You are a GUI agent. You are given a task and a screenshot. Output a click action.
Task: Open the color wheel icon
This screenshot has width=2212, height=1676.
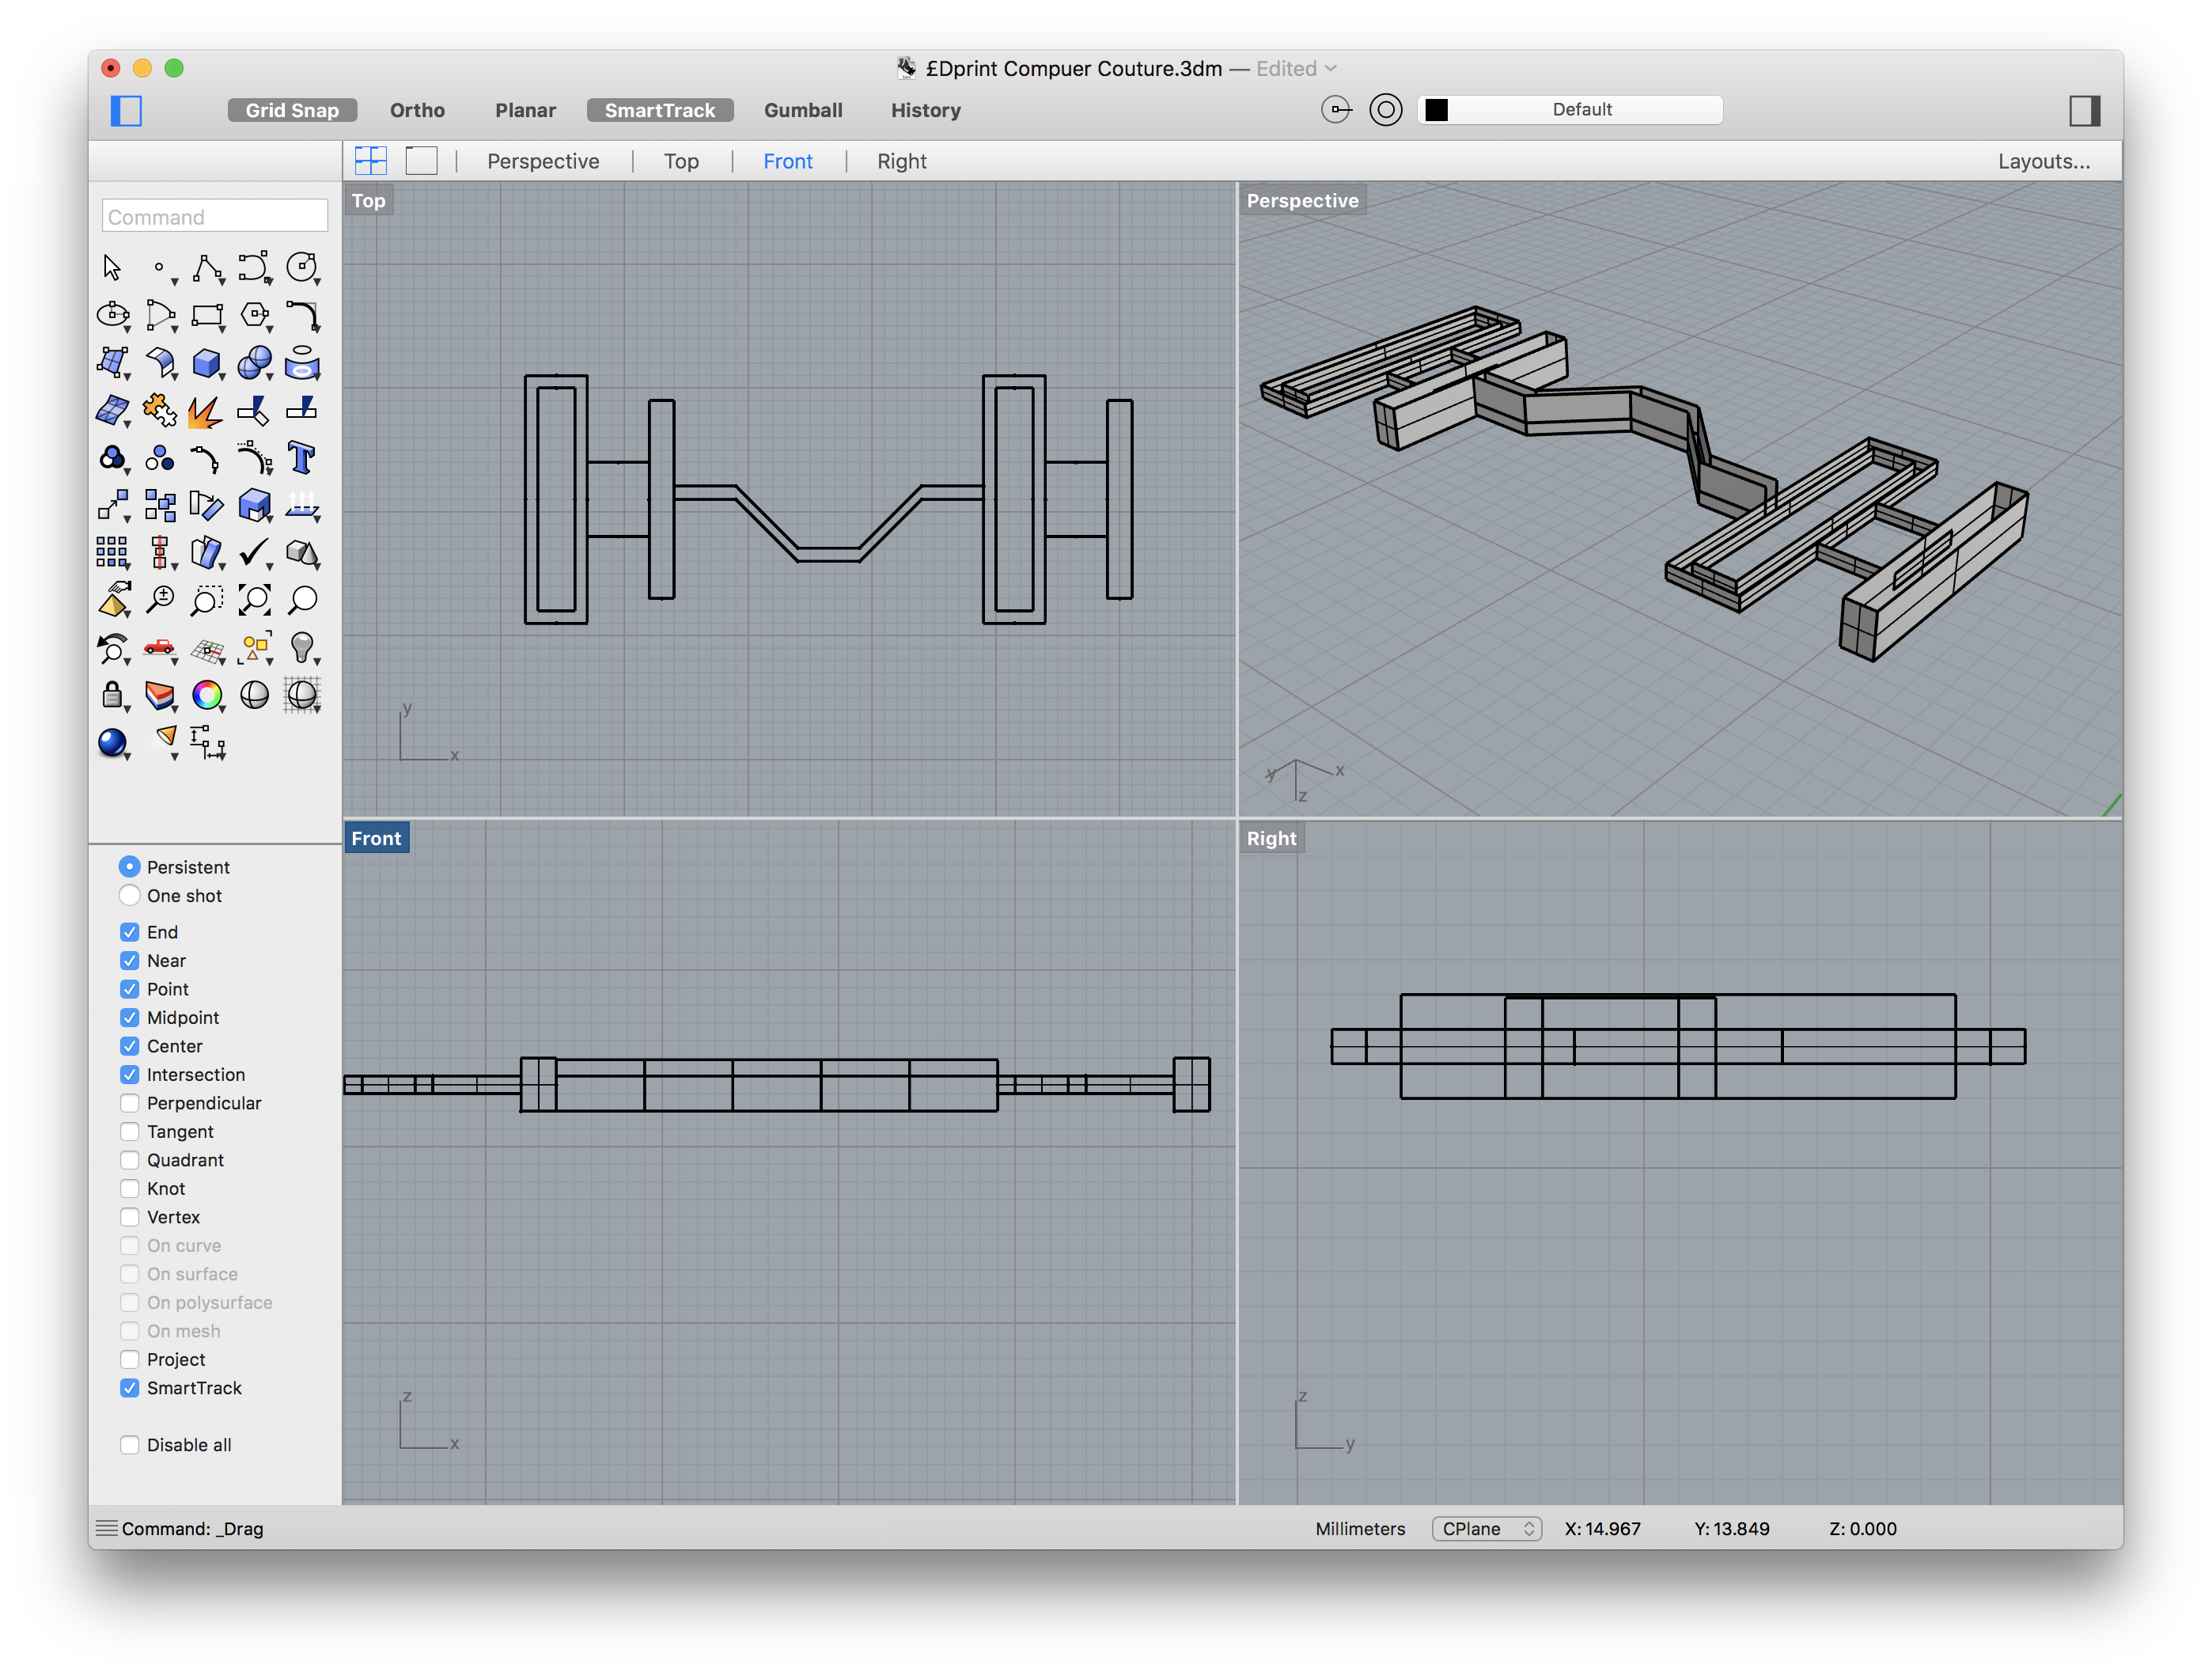207,695
